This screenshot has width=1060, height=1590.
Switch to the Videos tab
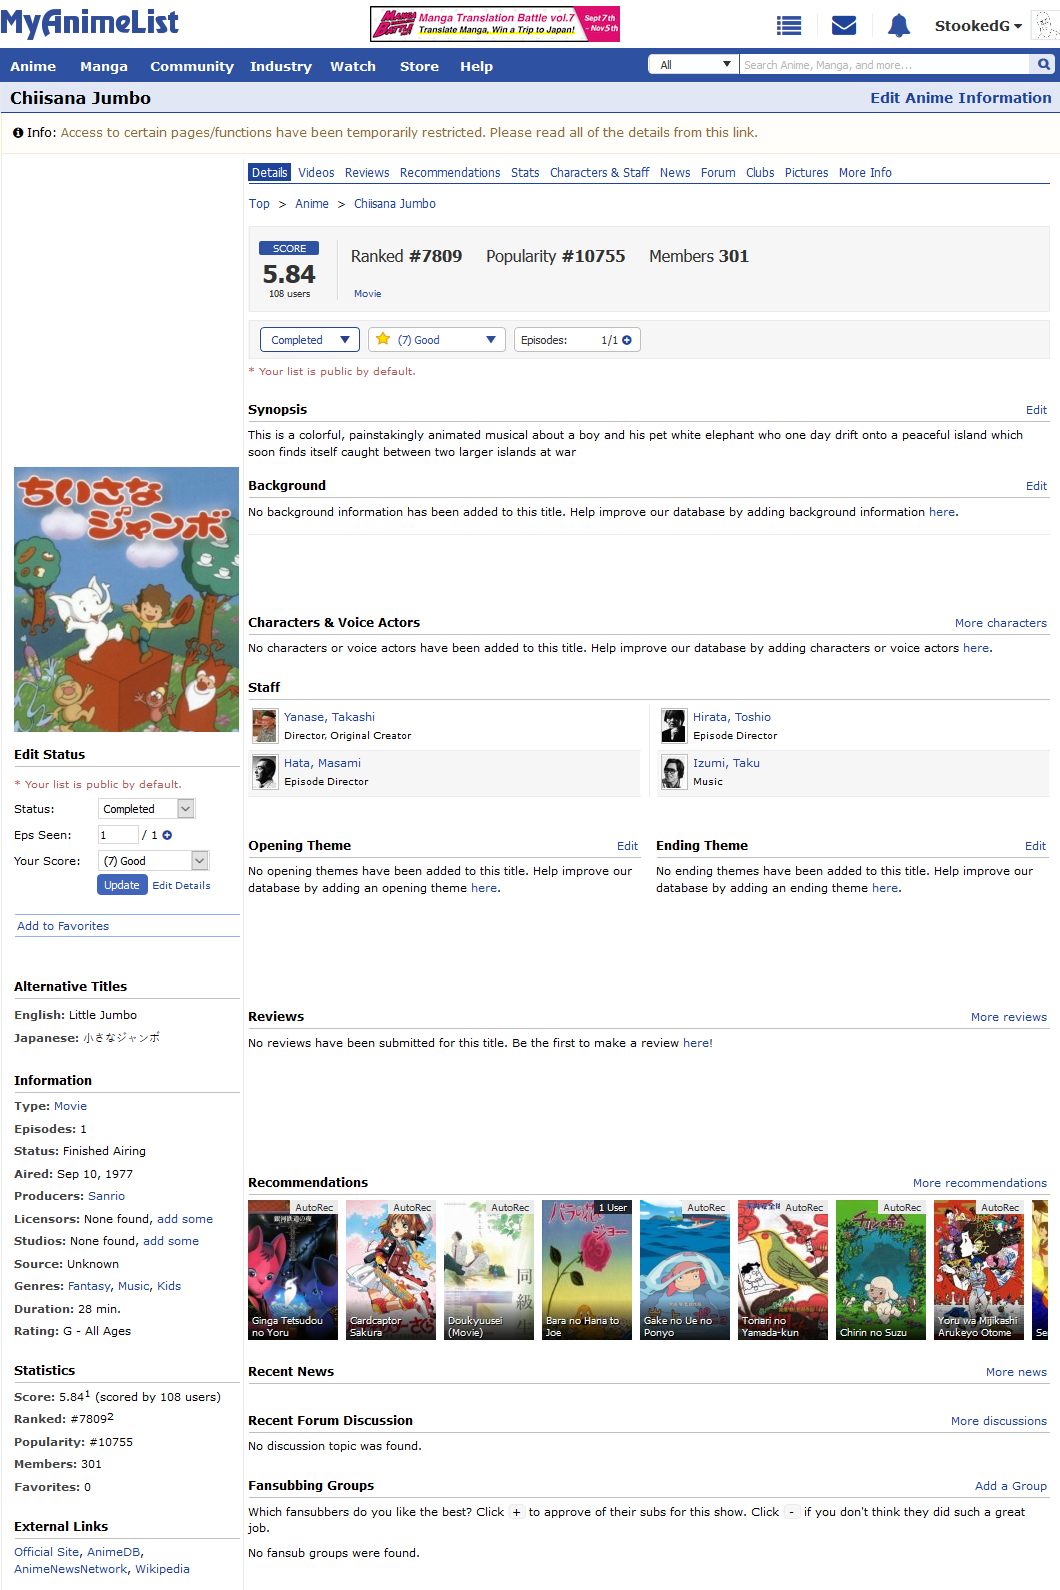[x=316, y=173]
